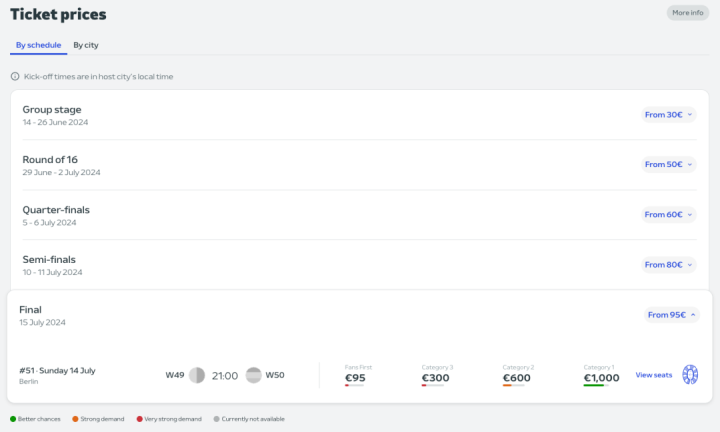Click the stadium seat map icon
The height and width of the screenshot is (432, 720).
(690, 375)
